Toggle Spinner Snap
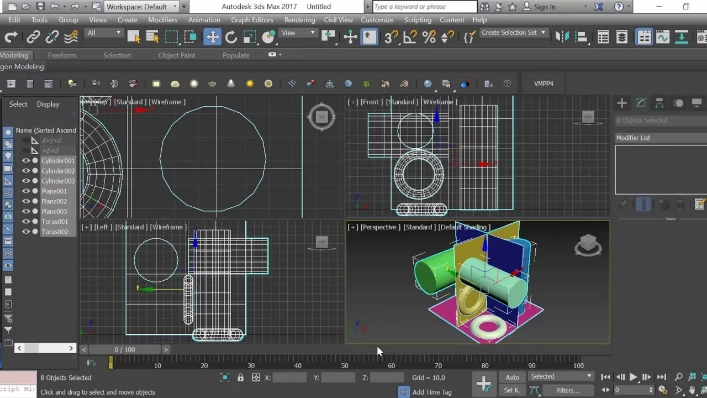The image size is (707, 398). tap(447, 37)
